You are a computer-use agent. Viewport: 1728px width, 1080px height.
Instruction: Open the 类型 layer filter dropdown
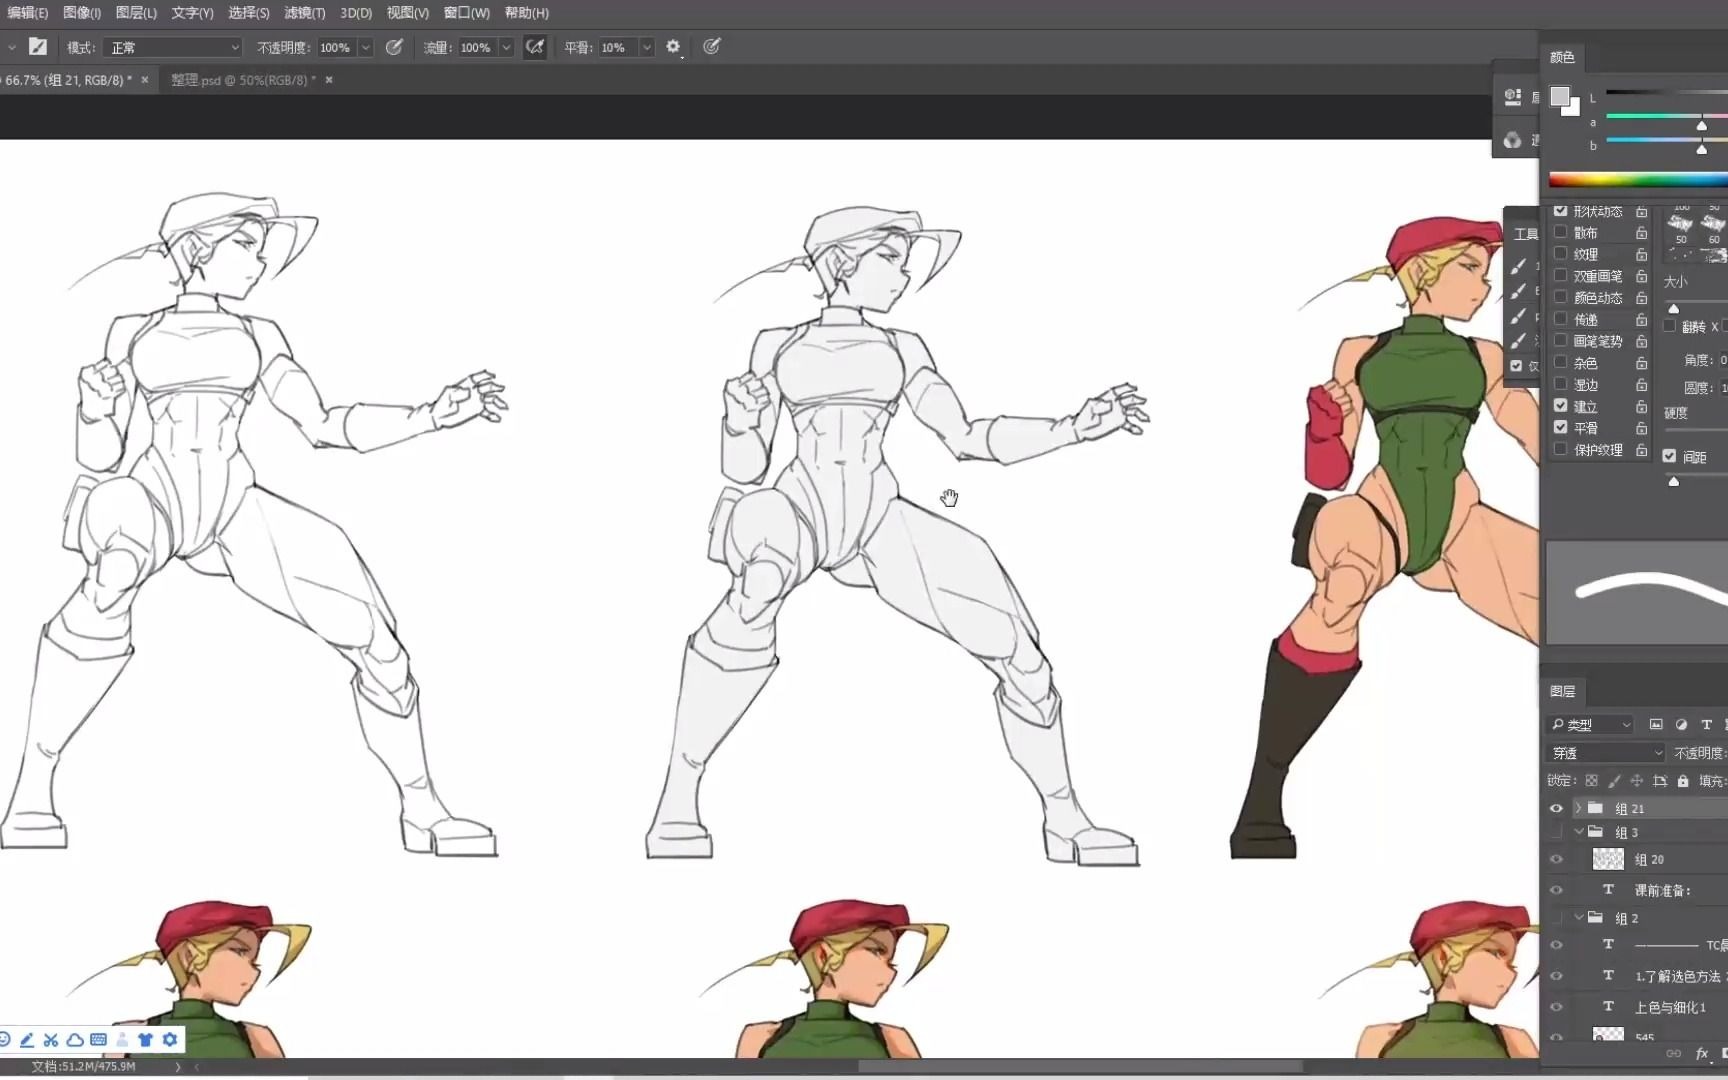click(1590, 724)
